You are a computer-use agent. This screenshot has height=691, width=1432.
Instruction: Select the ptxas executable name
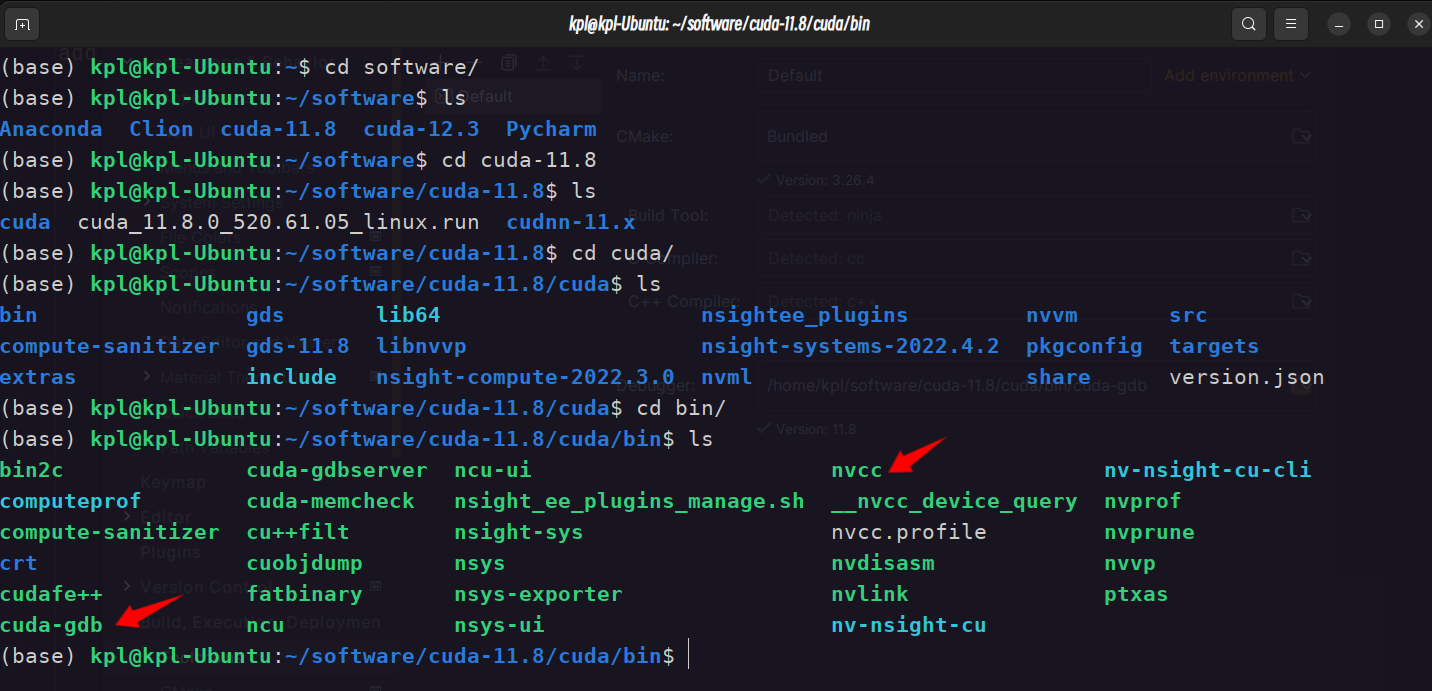click(x=1136, y=594)
